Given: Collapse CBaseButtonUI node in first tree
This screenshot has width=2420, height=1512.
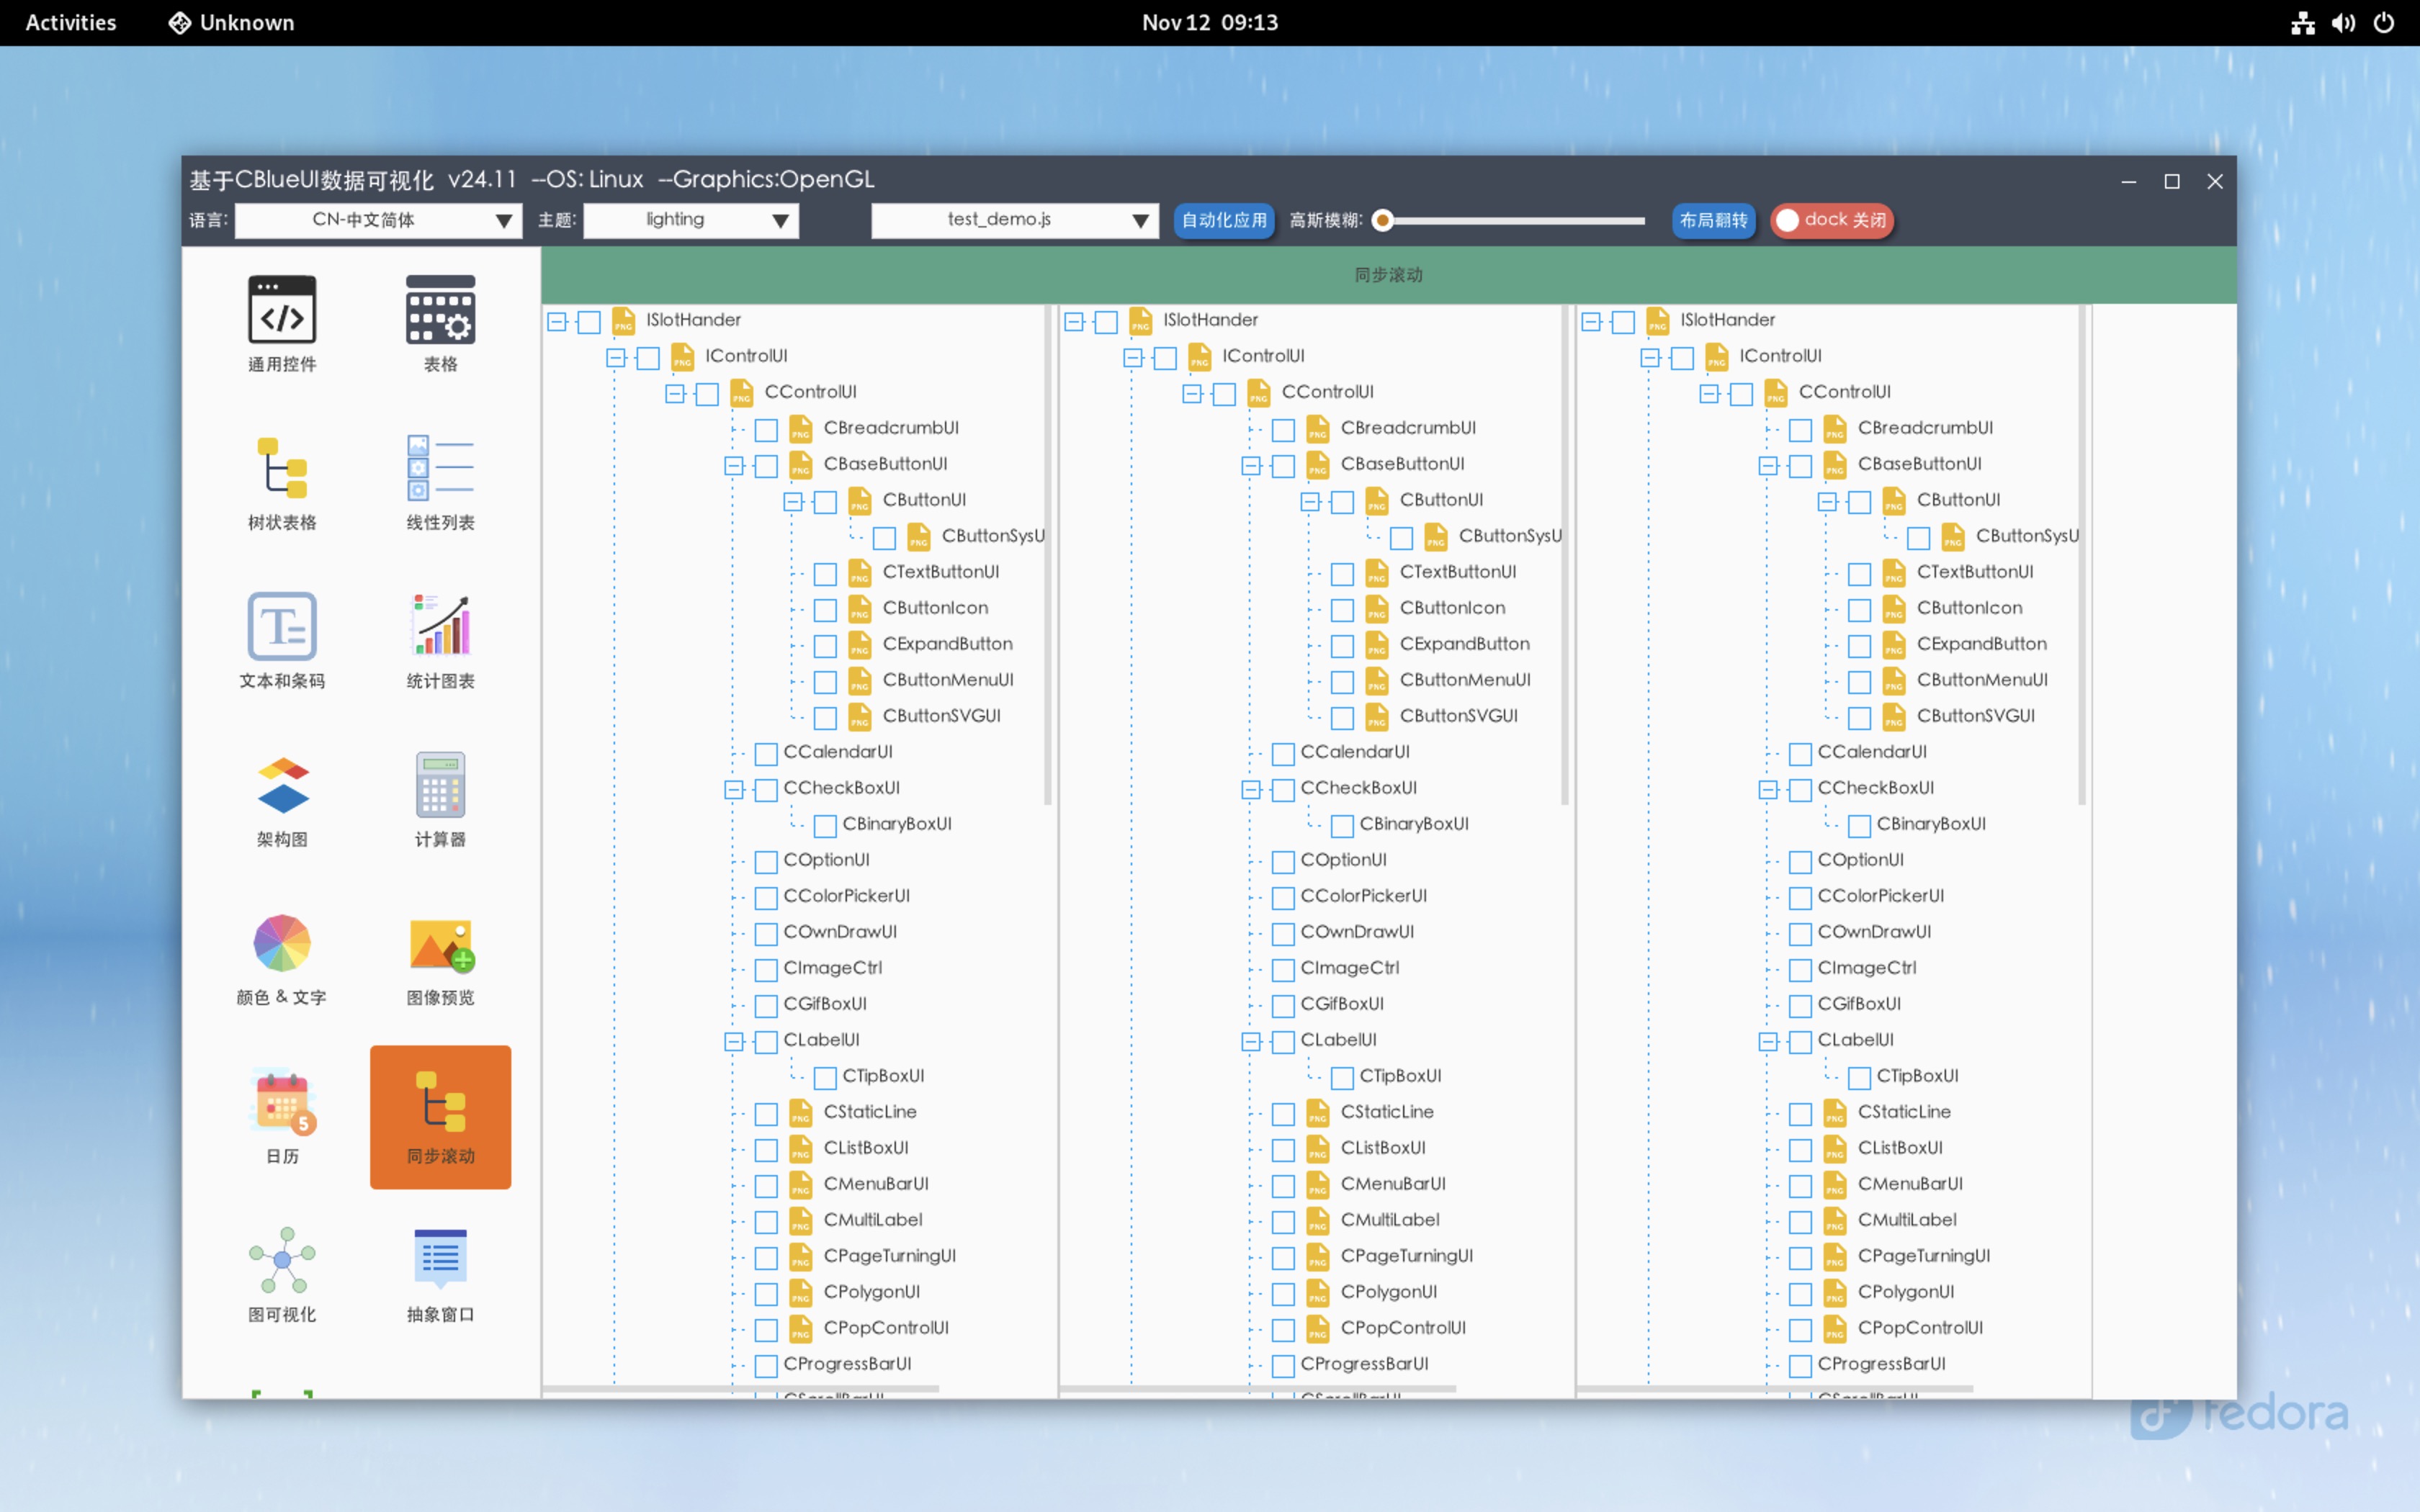Looking at the screenshot, I should (x=734, y=466).
